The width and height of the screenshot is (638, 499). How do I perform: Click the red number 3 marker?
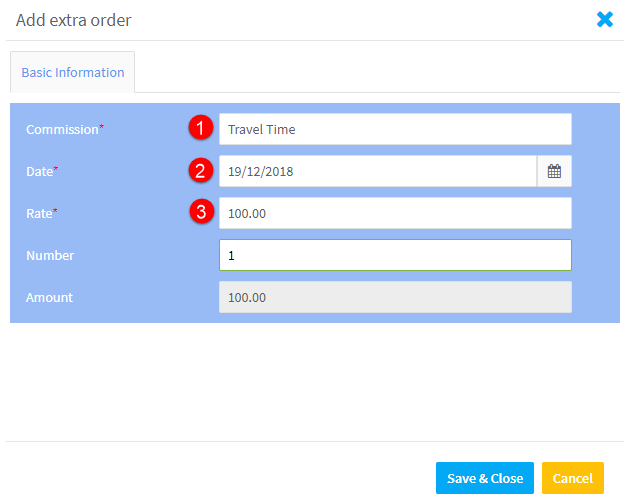[x=201, y=212]
